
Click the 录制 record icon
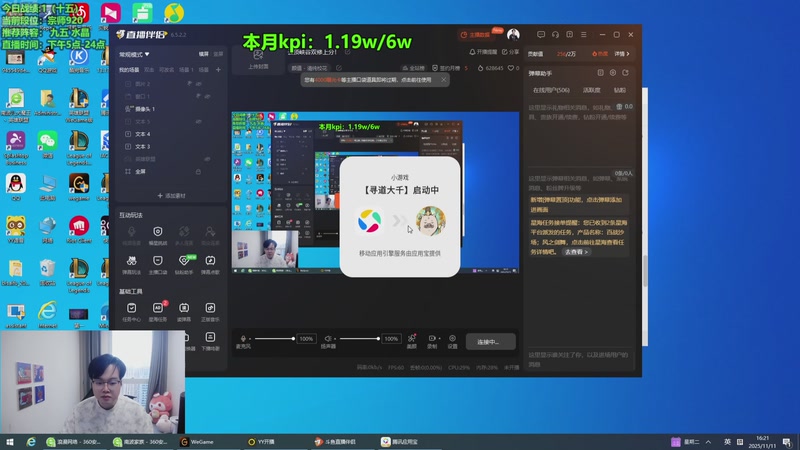click(432, 338)
